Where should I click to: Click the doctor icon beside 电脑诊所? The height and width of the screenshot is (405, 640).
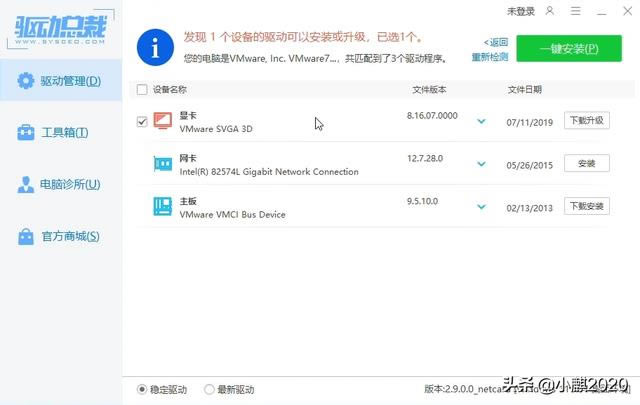(26, 185)
